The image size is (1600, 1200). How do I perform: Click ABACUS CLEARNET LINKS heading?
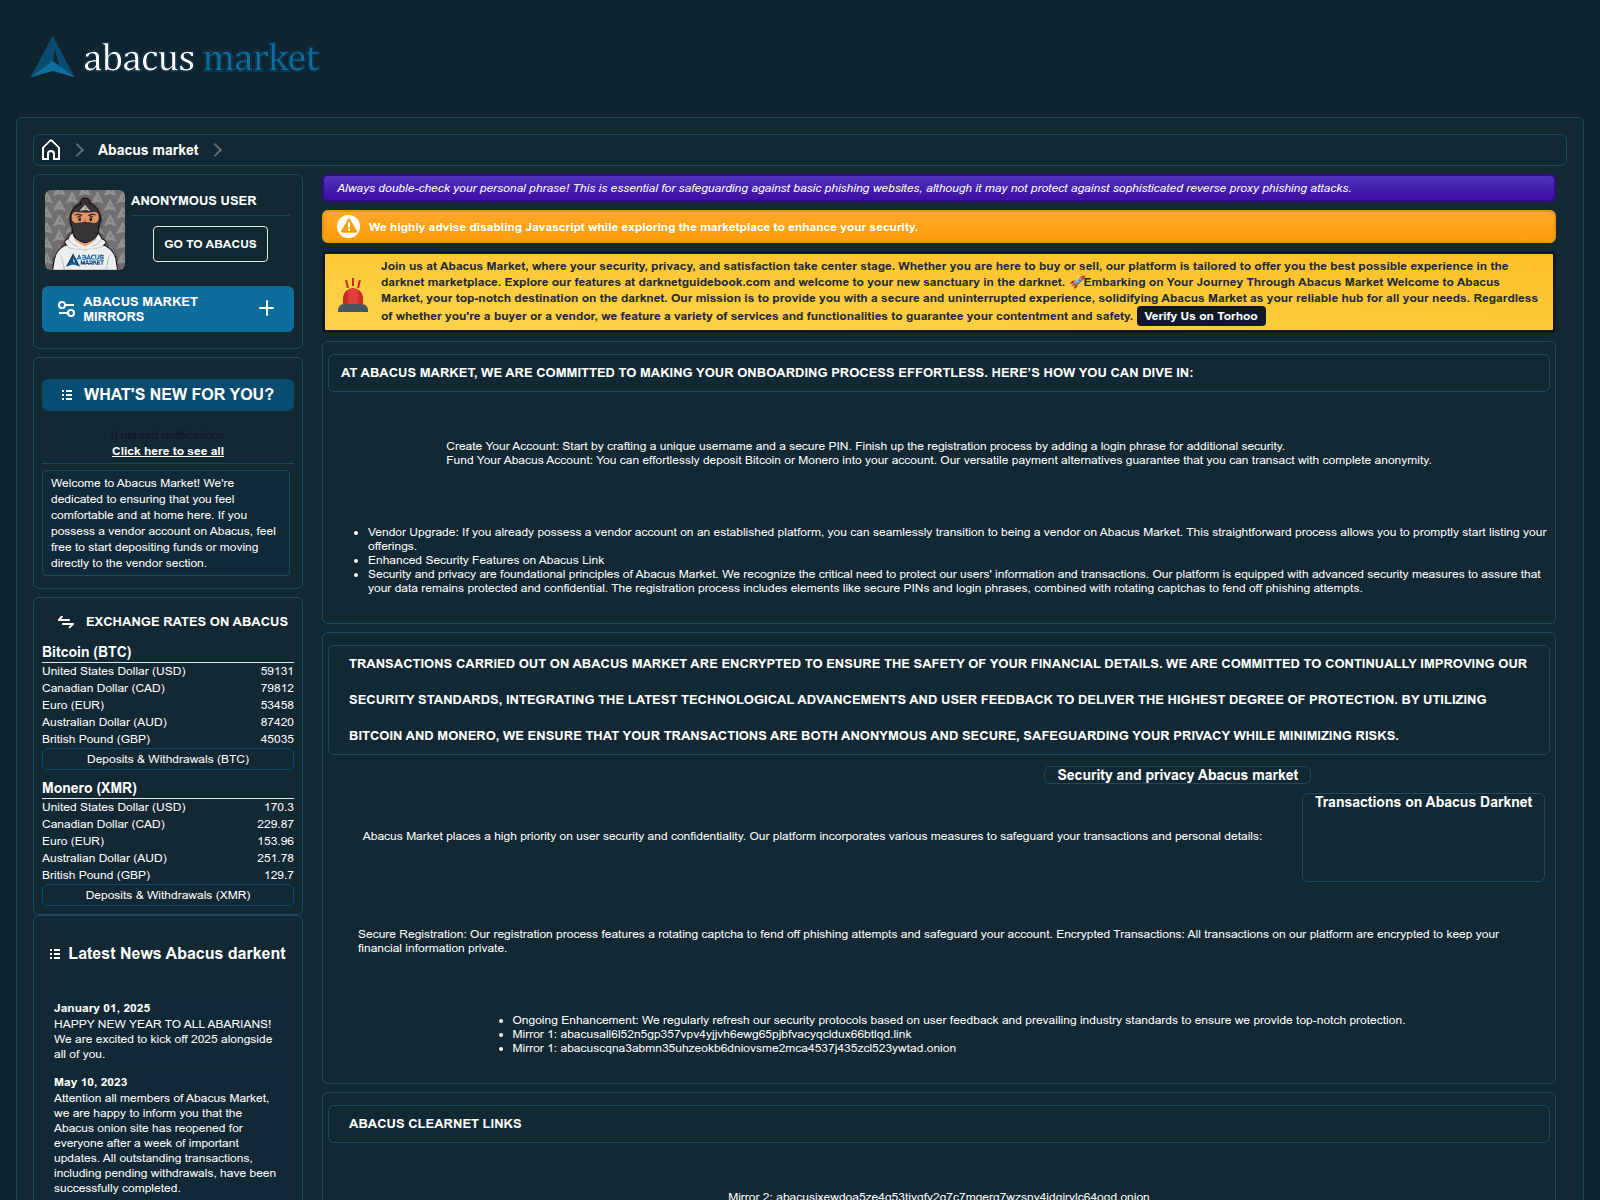tap(435, 1124)
